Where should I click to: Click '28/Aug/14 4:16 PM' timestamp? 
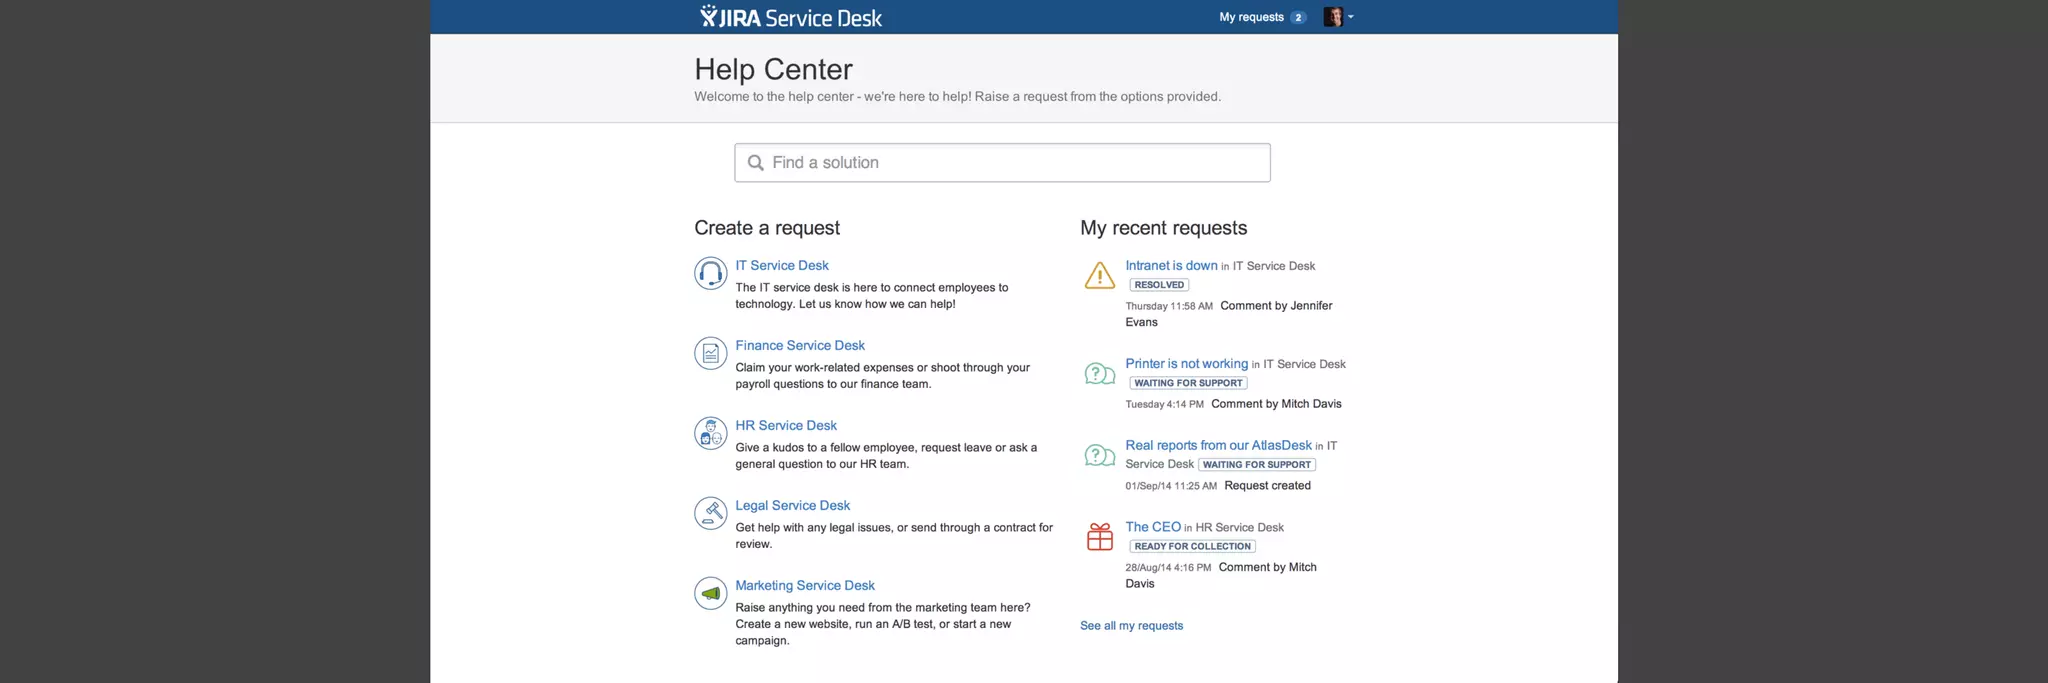[1168, 568]
